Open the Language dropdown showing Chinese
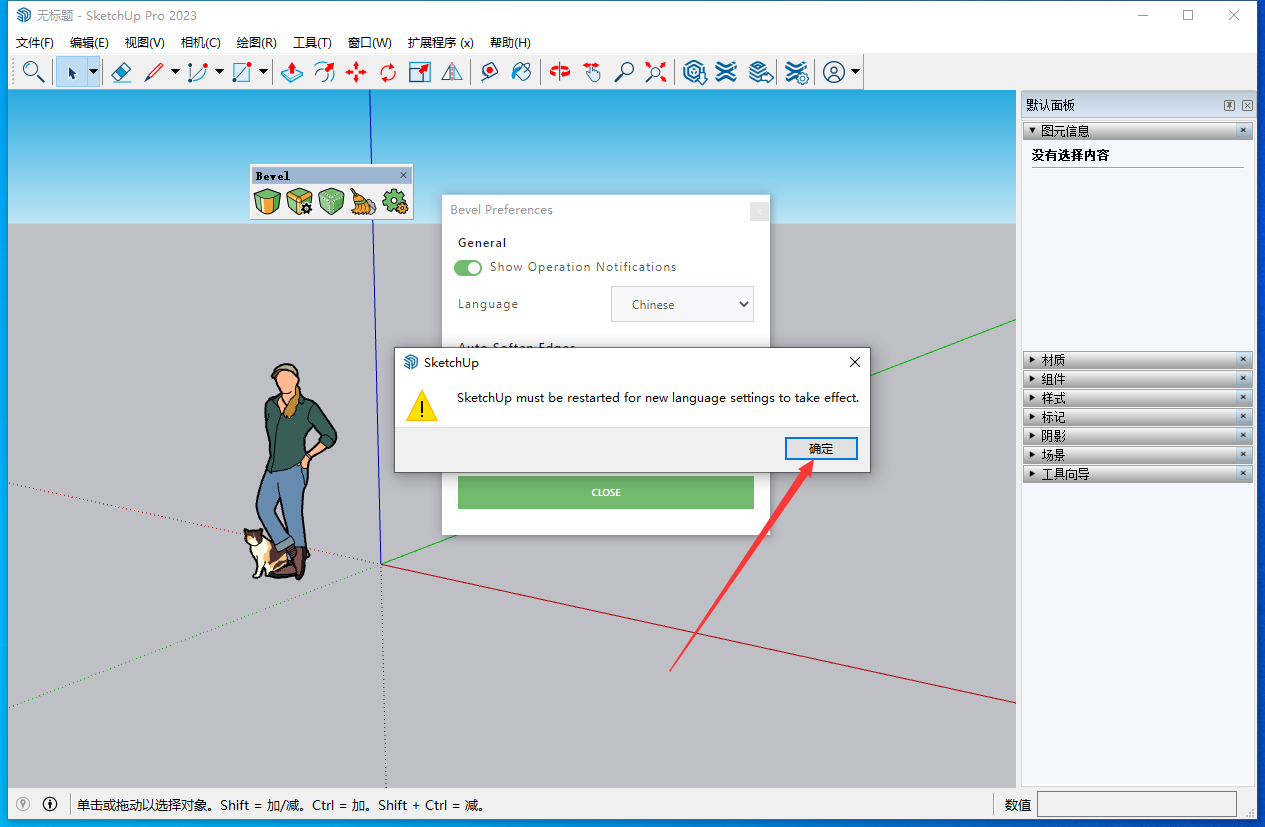The height and width of the screenshot is (827, 1265). point(682,305)
